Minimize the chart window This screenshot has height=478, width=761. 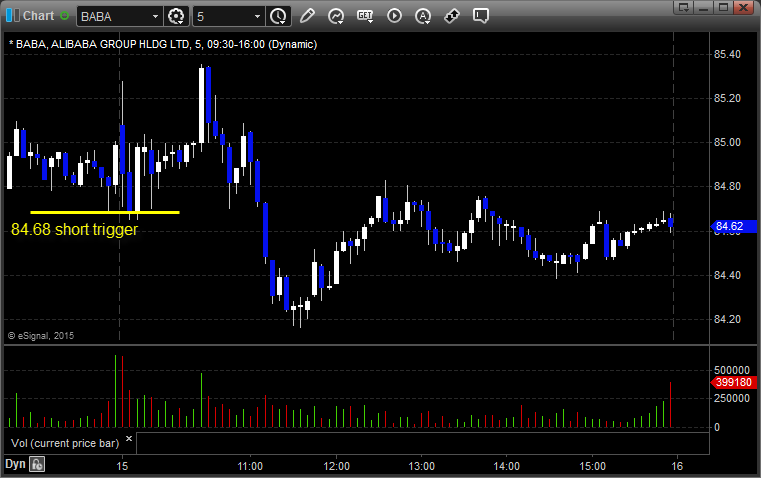pos(704,7)
